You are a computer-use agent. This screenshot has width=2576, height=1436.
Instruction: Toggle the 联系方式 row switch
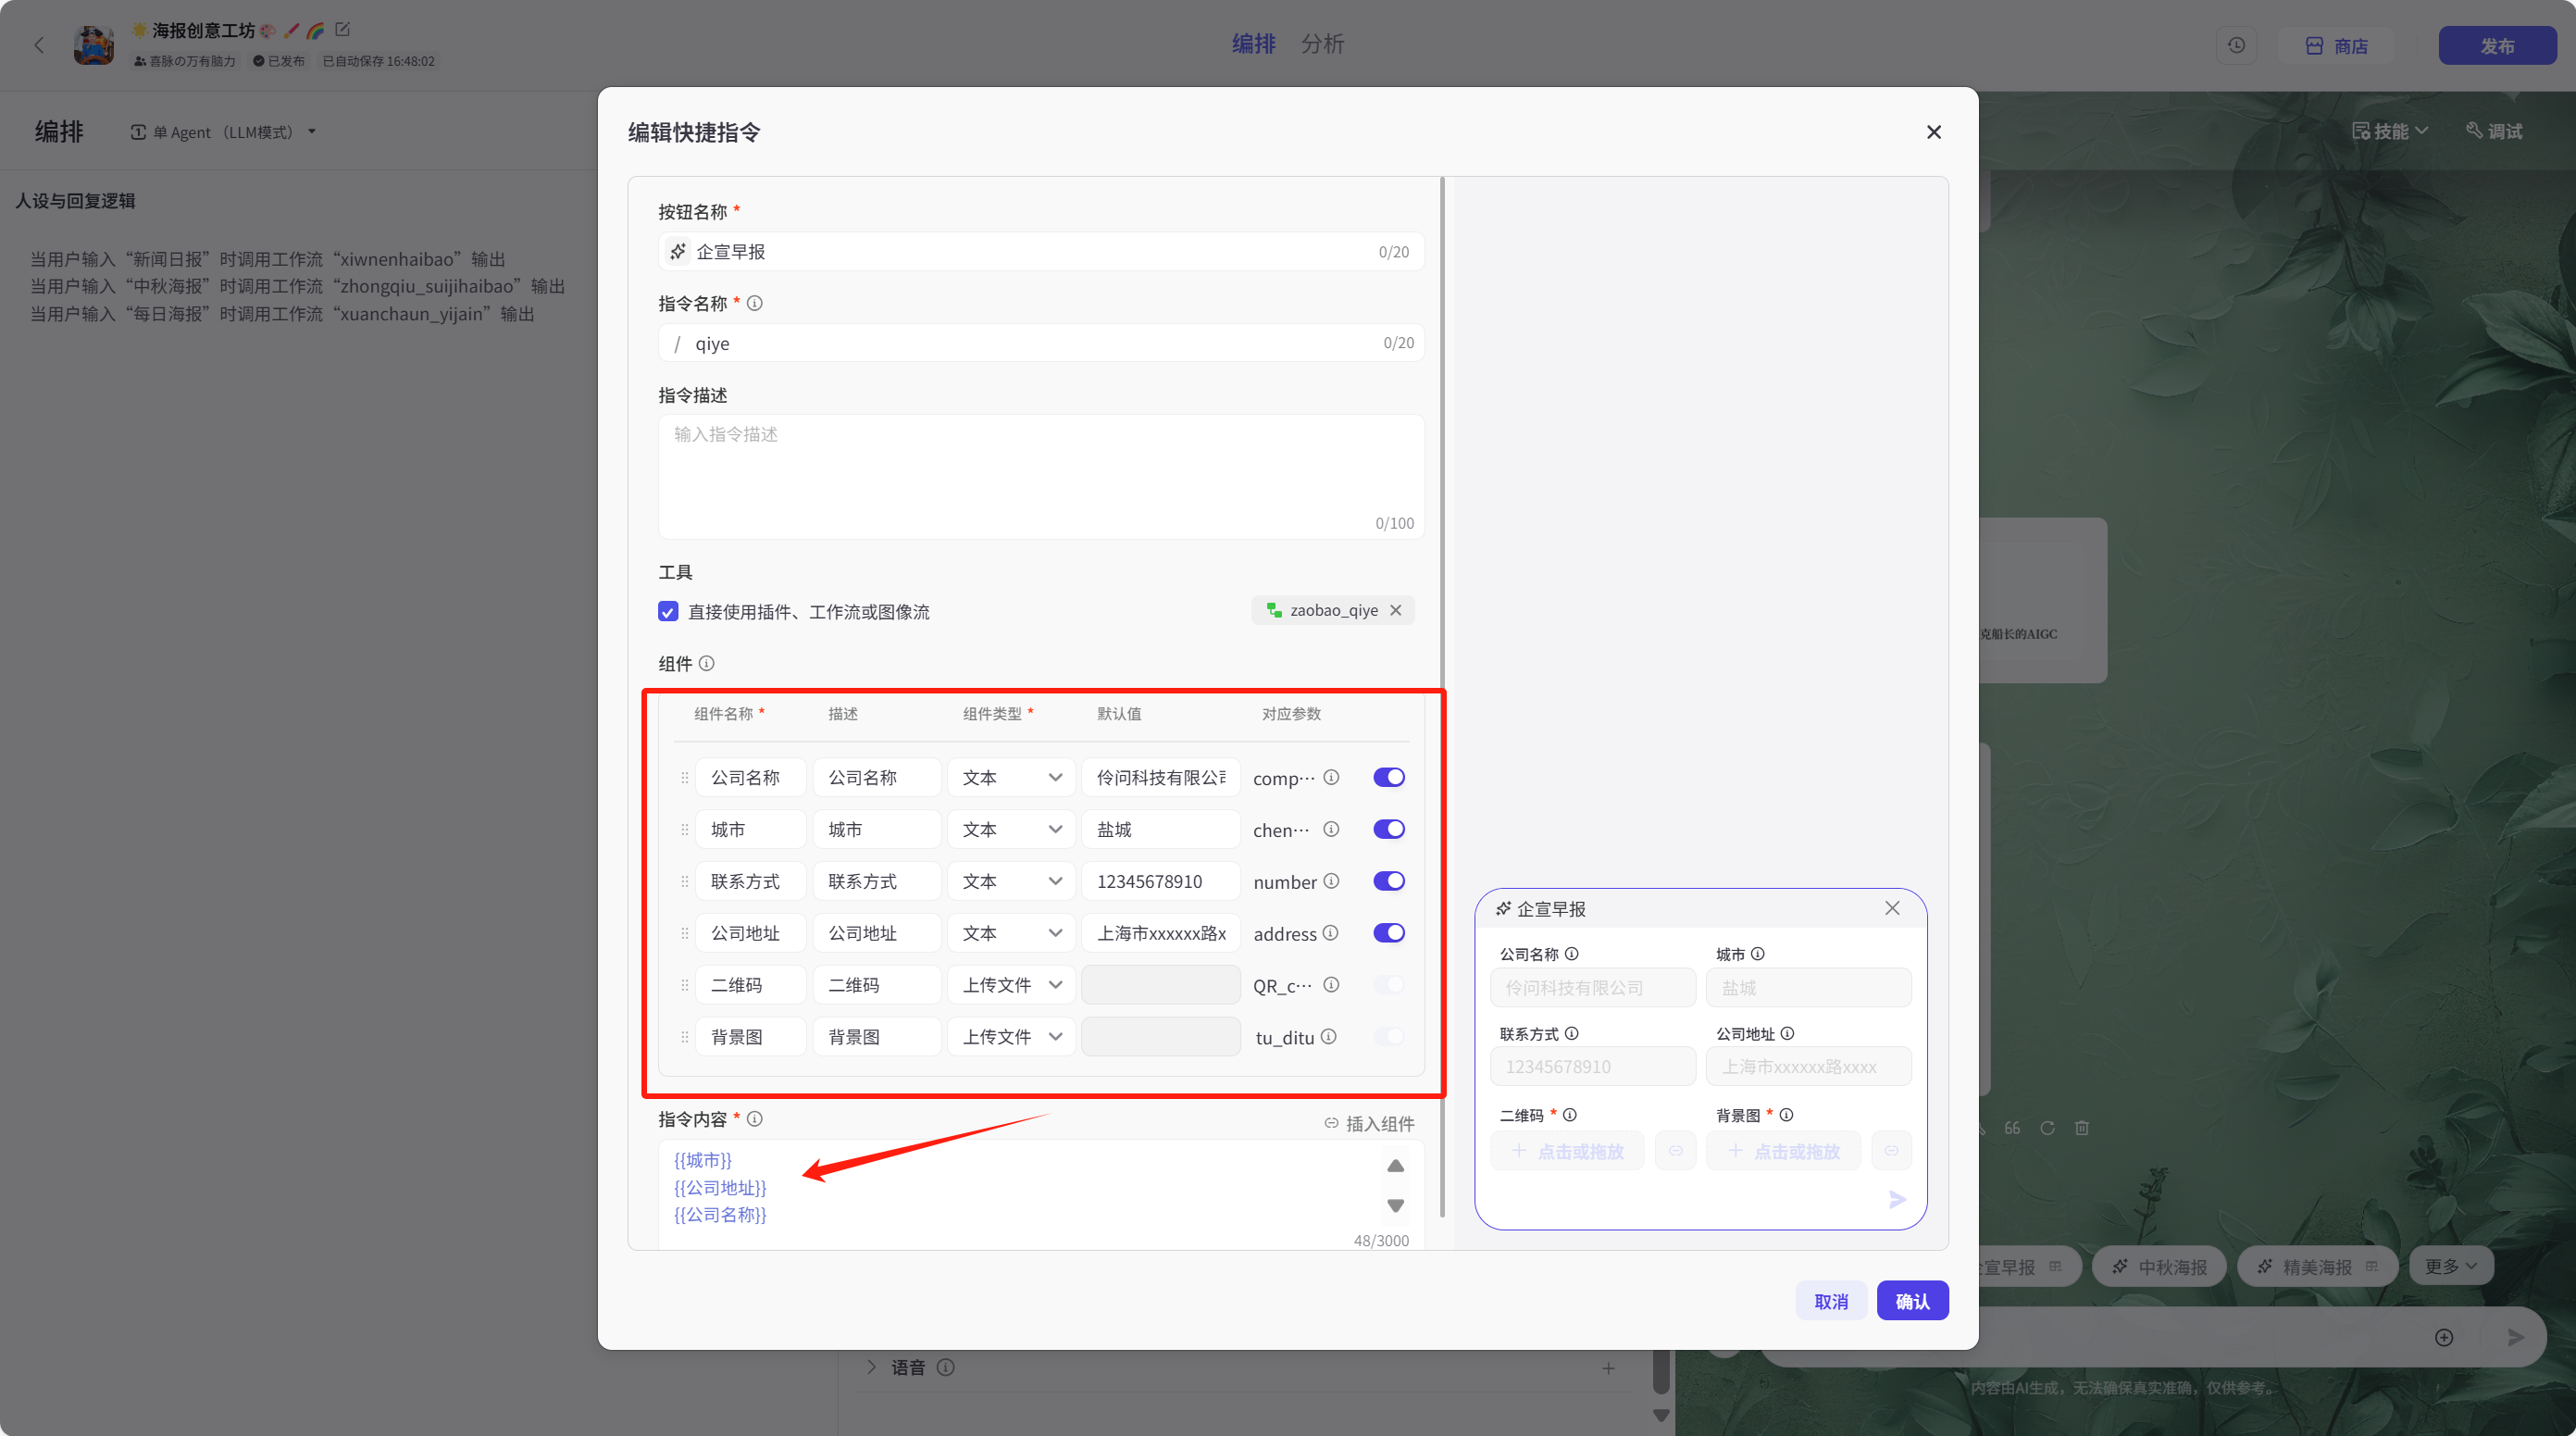coord(1389,881)
